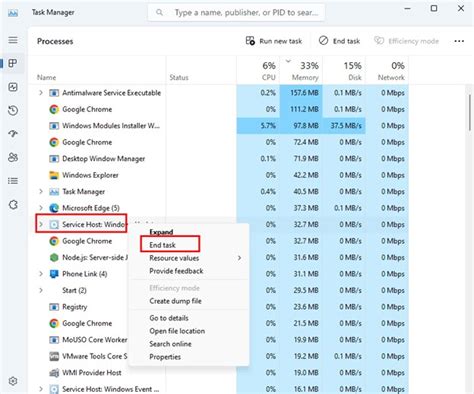Screen dimensions: 474x394
Task: Open the Startup apps sidebar icon
Action: pos(13,134)
